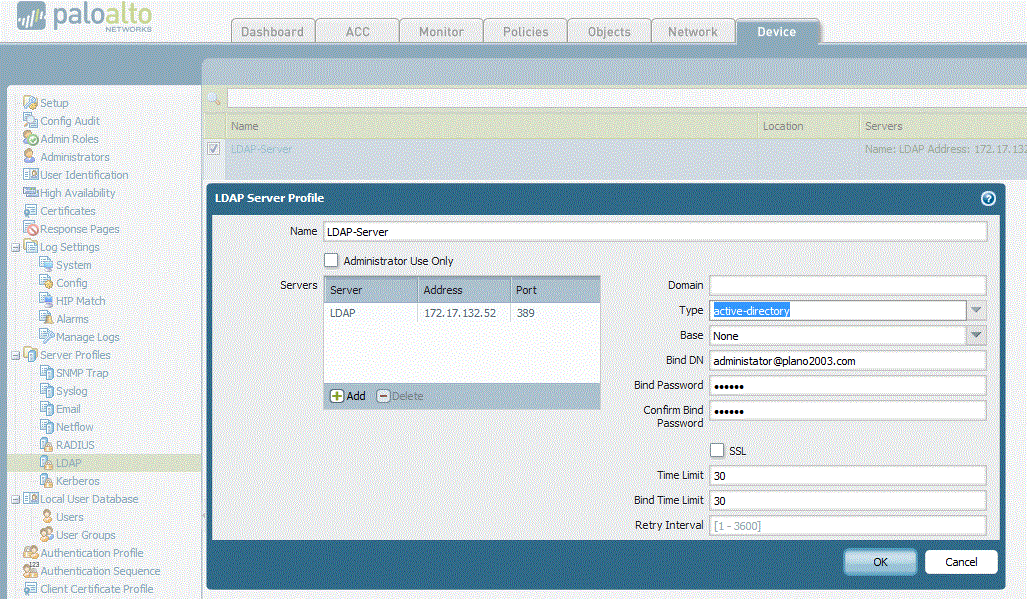Open the RADIUS server profiles

click(x=45, y=444)
